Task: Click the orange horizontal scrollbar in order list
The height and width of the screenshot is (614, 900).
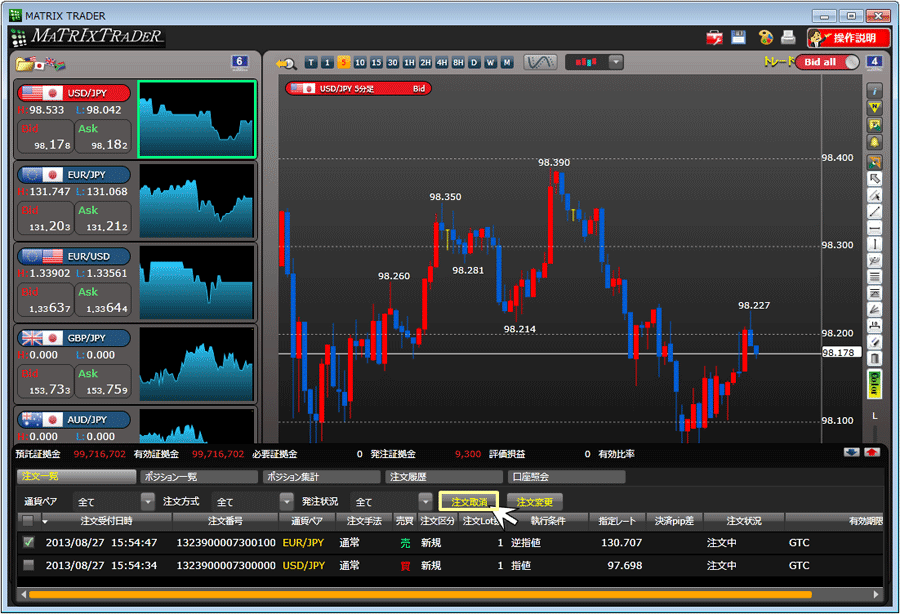Action: (420, 594)
